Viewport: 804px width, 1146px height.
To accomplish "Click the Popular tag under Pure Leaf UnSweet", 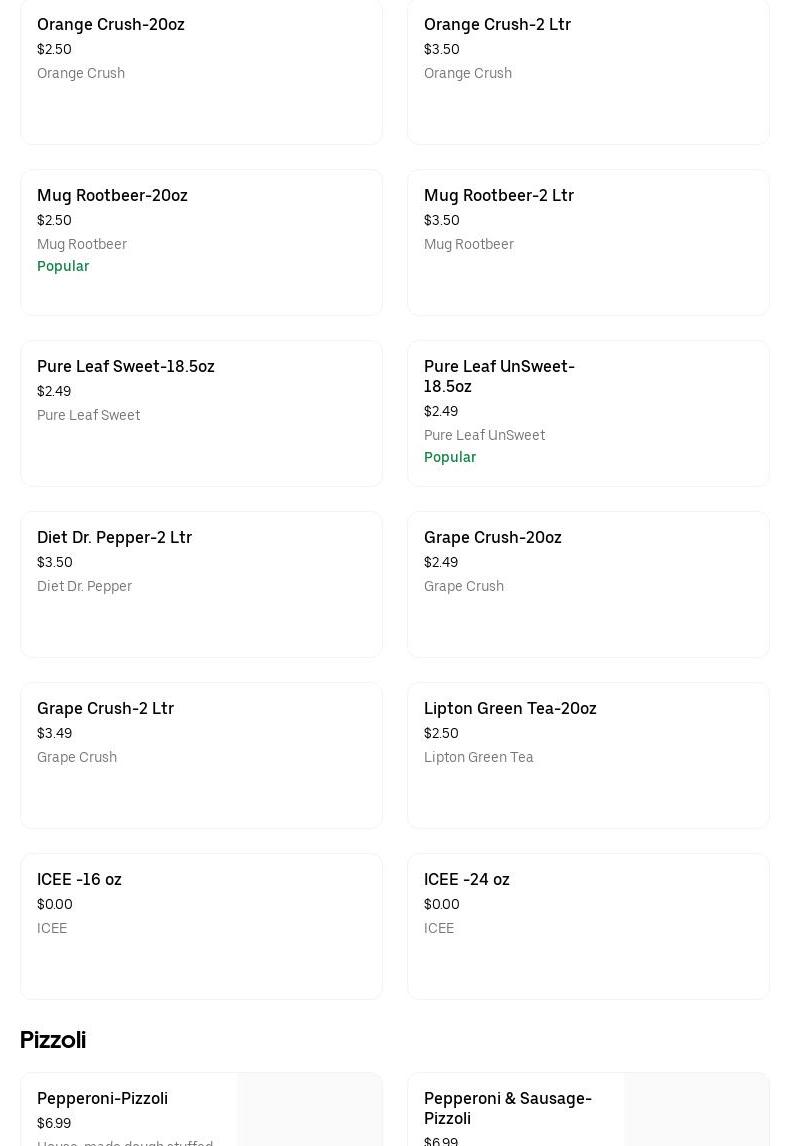I will point(450,458).
